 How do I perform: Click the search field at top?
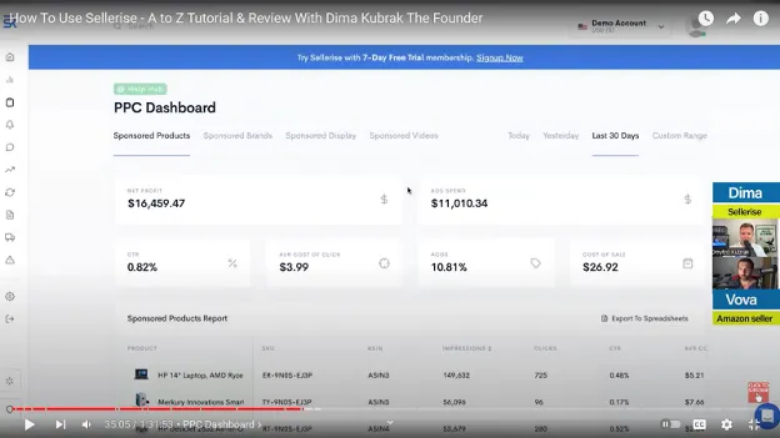(x=141, y=26)
